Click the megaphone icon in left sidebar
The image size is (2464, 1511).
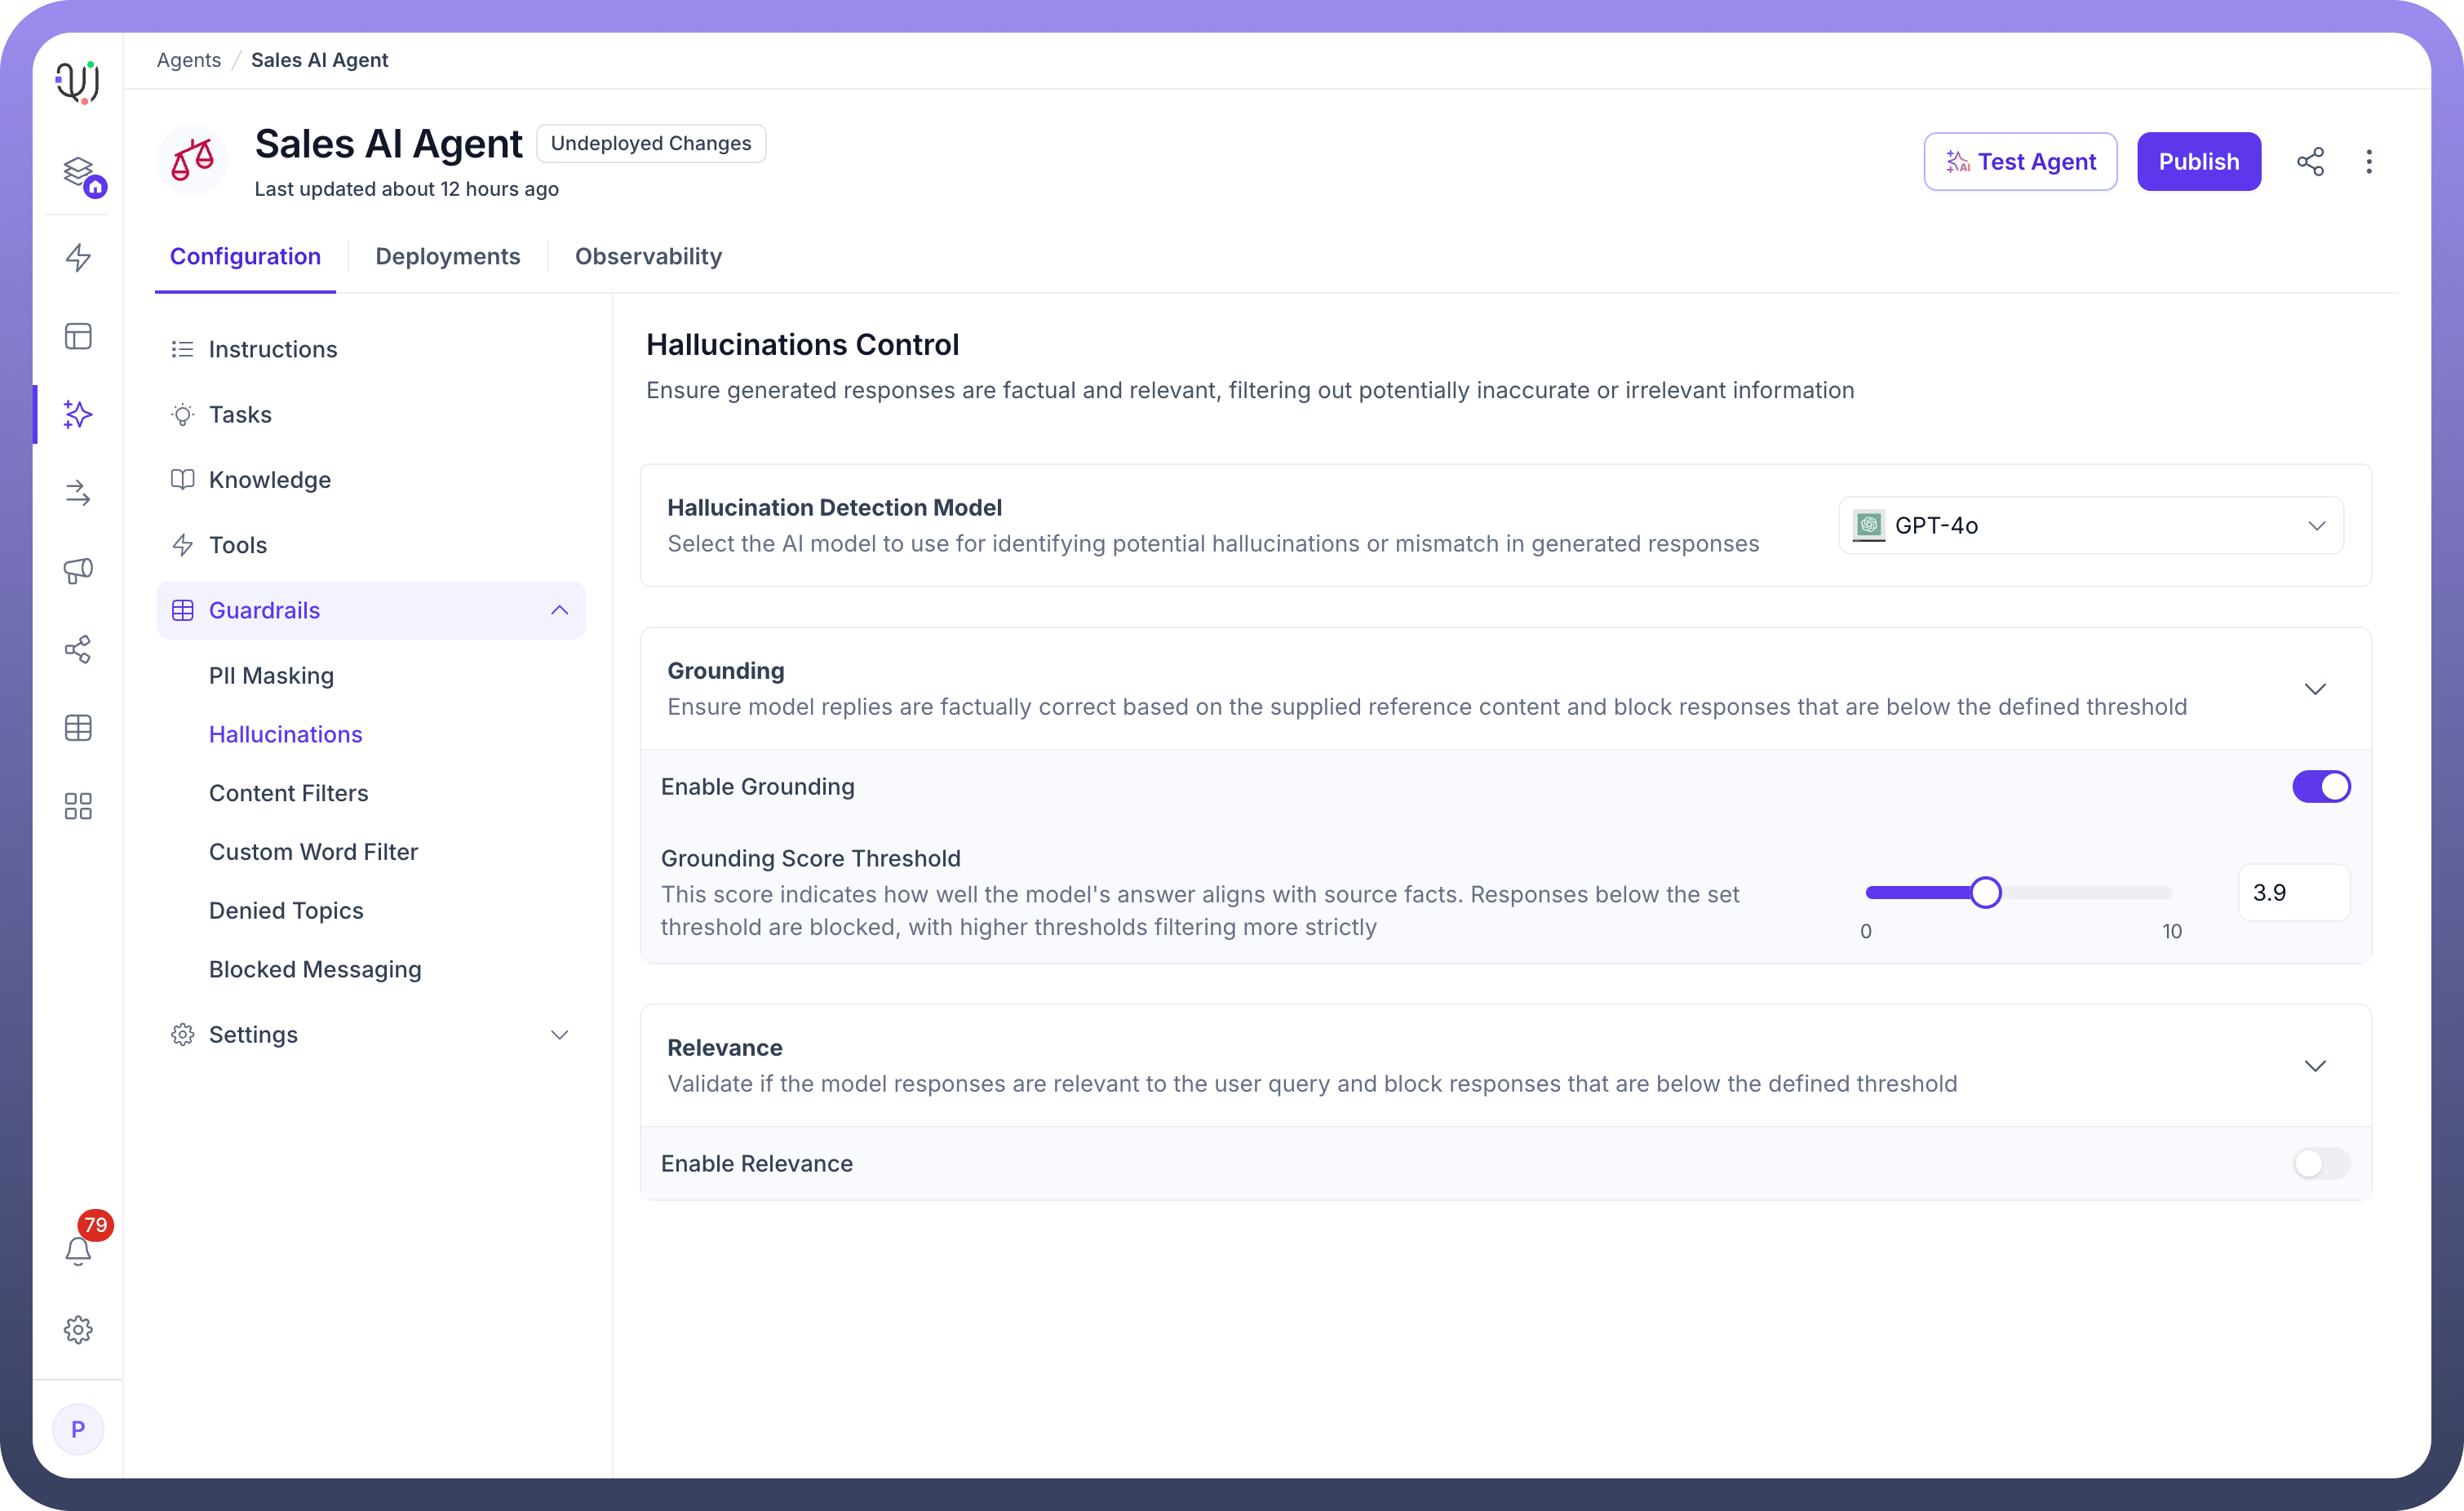click(78, 571)
